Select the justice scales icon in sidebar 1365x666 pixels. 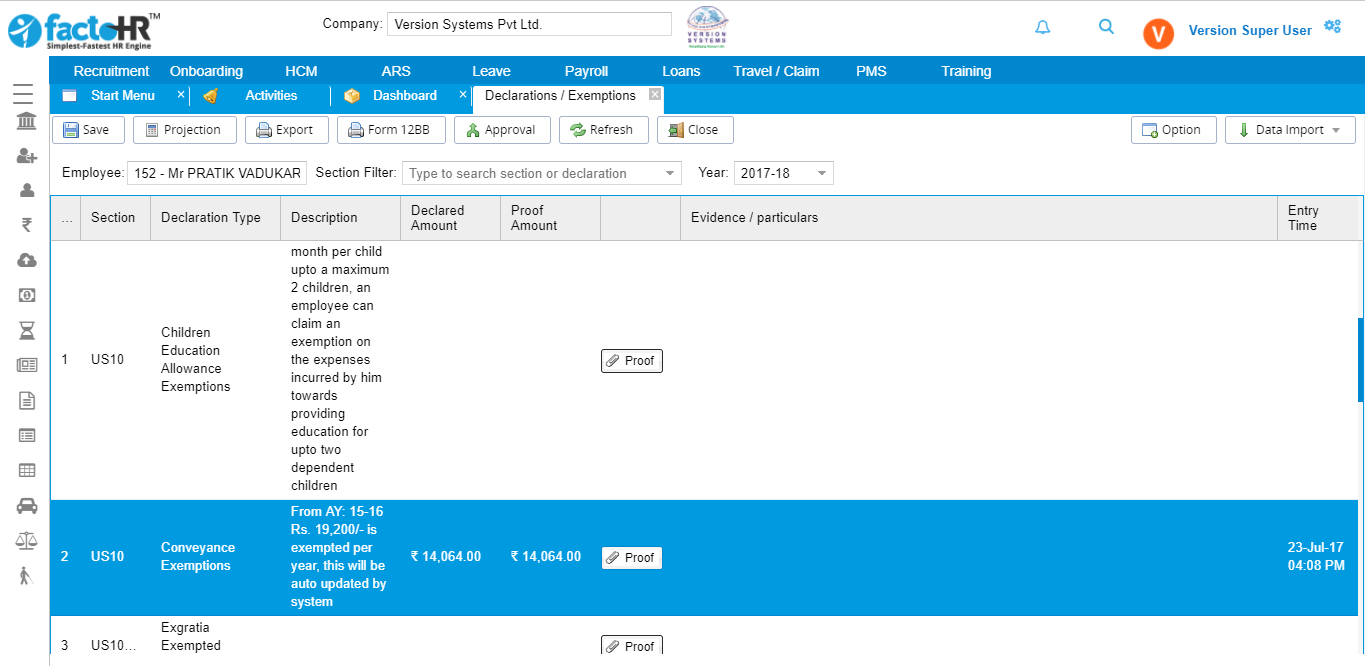coord(26,540)
